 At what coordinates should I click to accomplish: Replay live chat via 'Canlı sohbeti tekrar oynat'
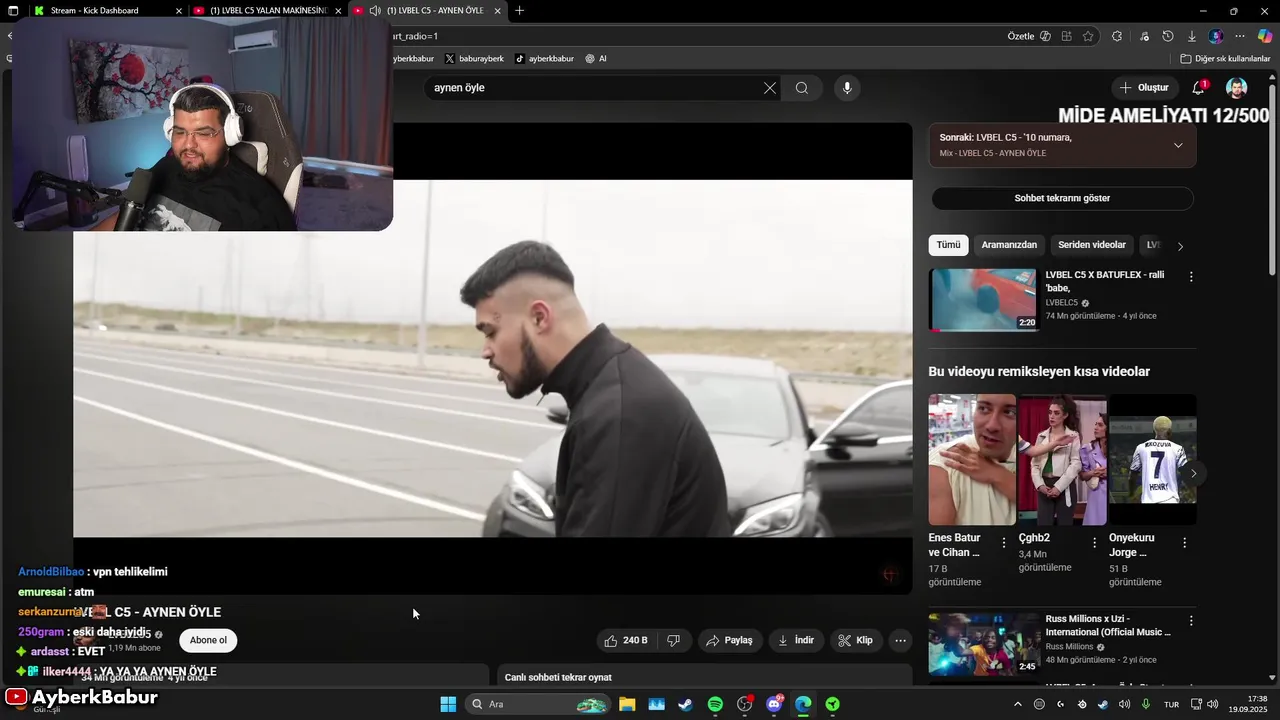[x=558, y=677]
